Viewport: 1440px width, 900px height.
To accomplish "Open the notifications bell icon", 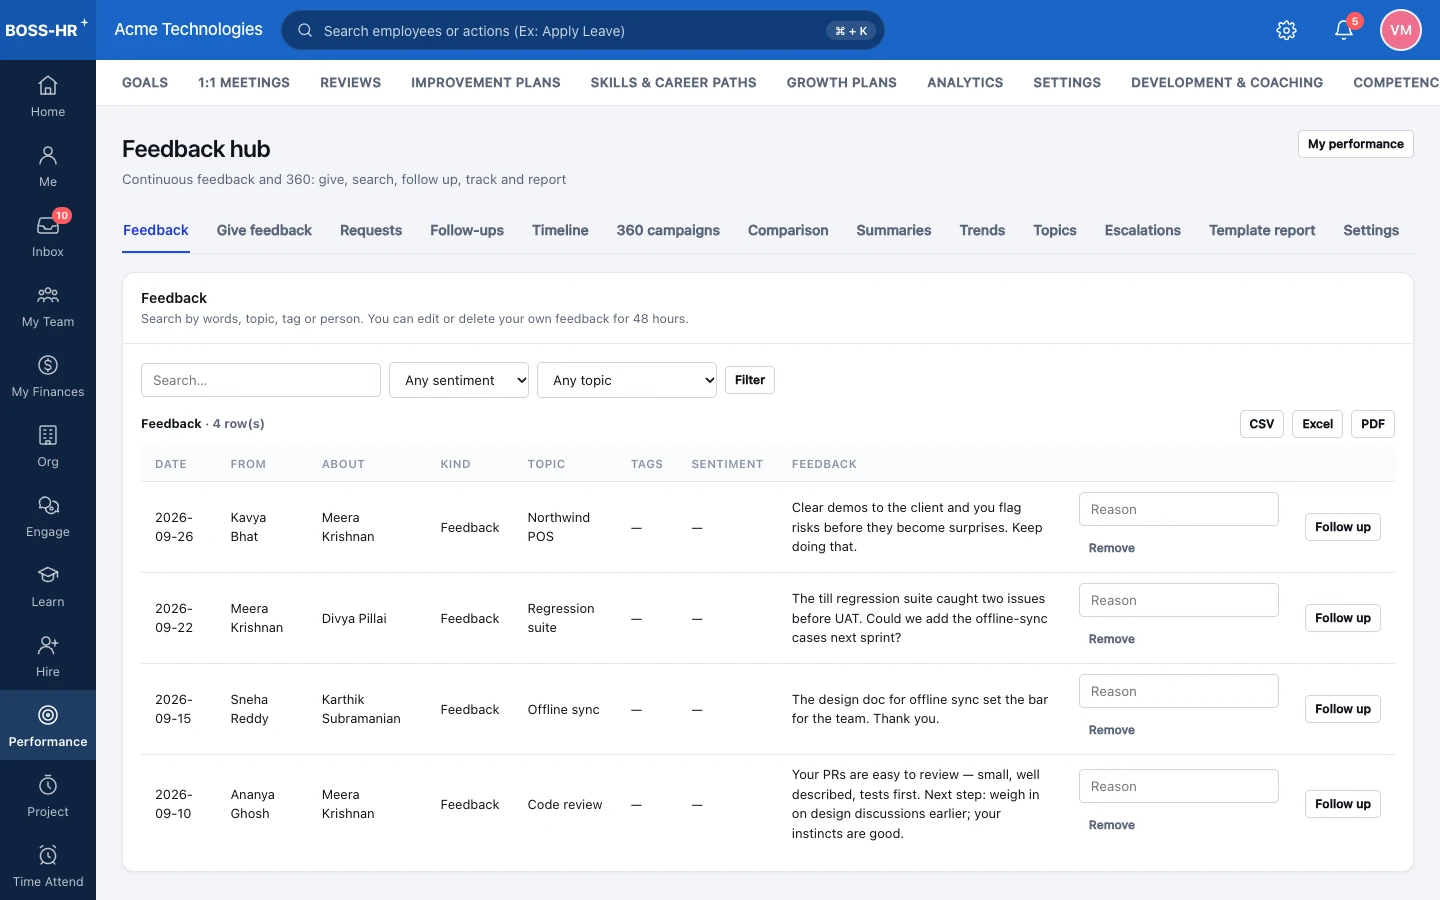I will click(1344, 30).
